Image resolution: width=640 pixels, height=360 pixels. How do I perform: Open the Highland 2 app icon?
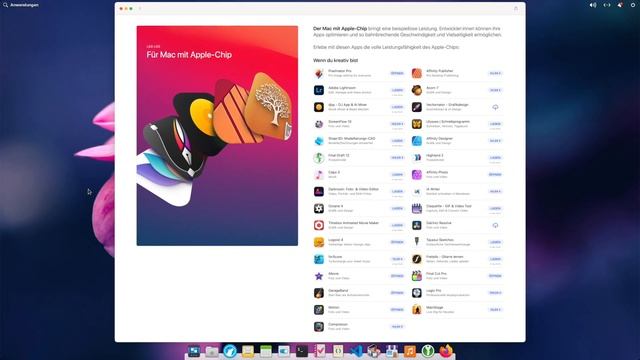(x=417, y=158)
